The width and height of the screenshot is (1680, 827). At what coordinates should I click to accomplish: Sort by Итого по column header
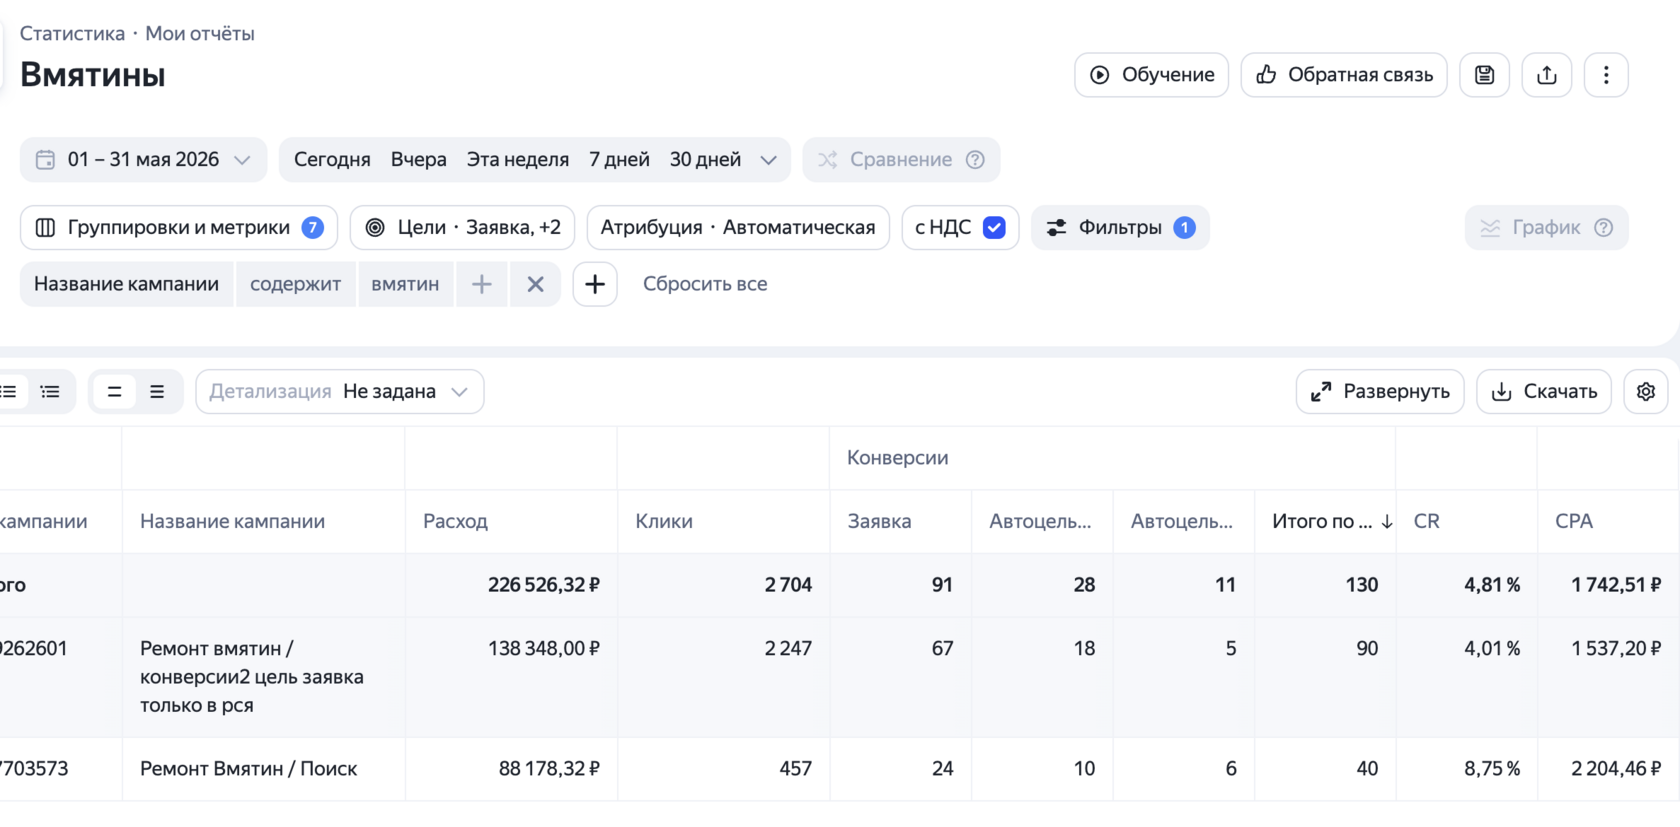tap(1332, 521)
